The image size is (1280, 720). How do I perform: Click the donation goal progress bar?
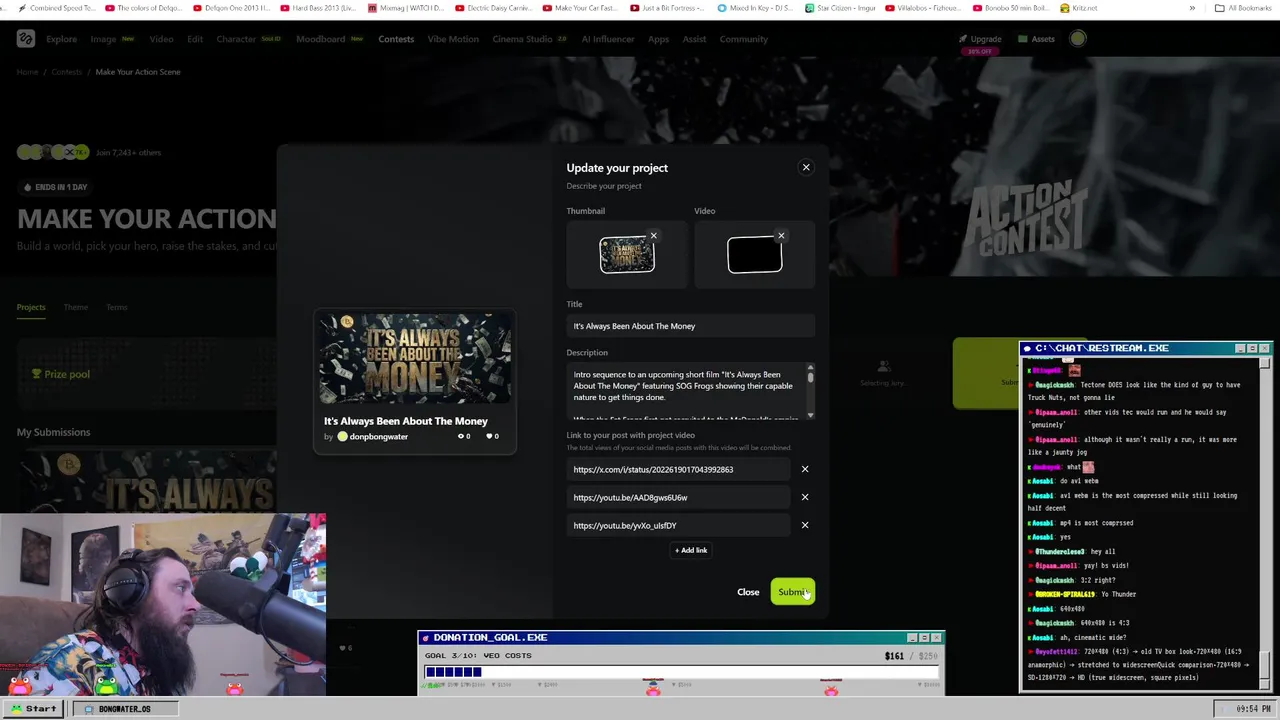pyautogui.click(x=682, y=672)
